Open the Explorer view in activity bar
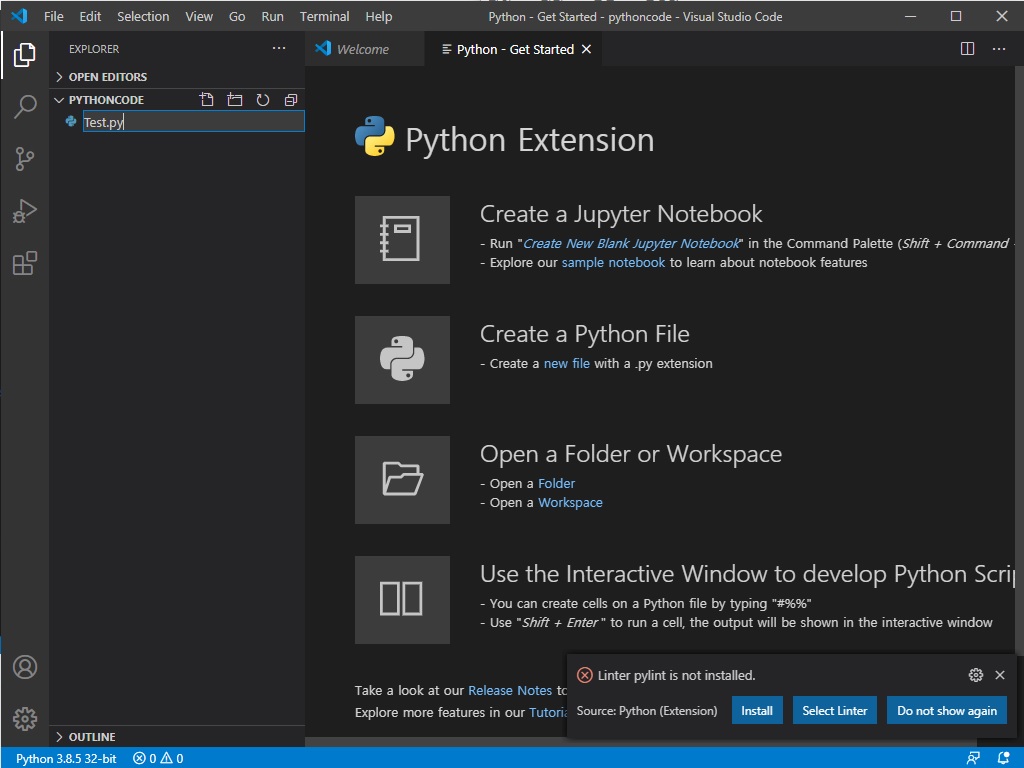 click(25, 55)
